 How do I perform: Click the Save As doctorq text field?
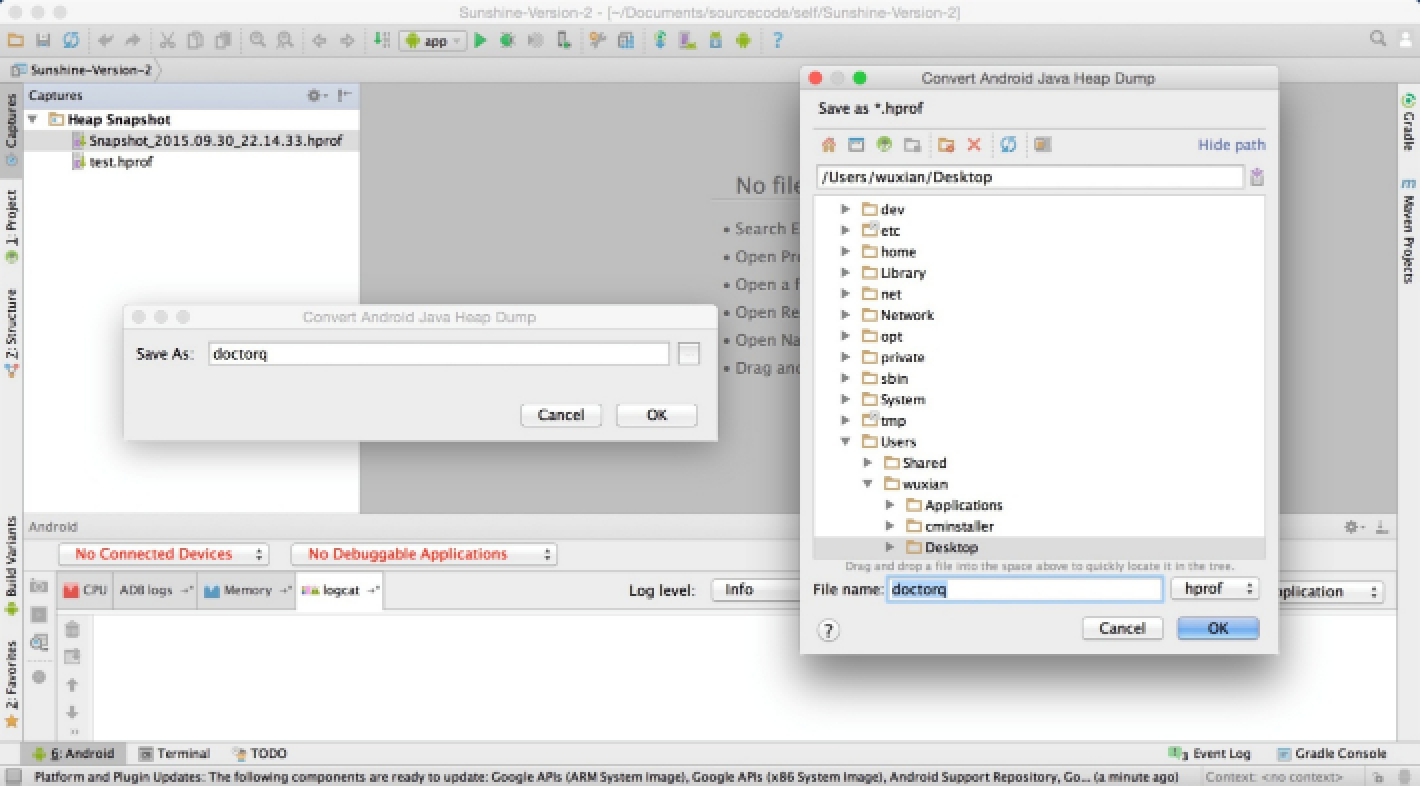(x=439, y=354)
